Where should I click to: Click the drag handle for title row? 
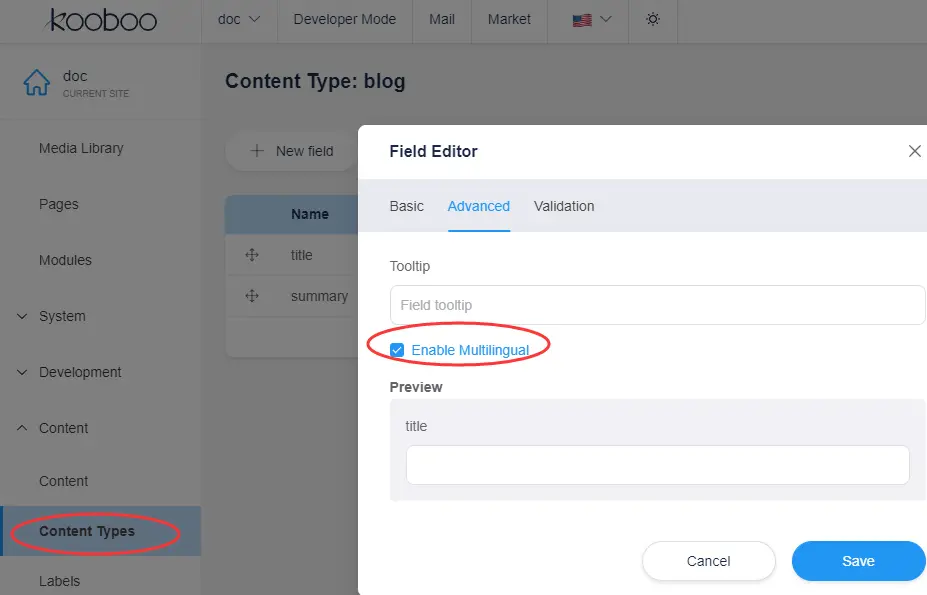point(252,255)
